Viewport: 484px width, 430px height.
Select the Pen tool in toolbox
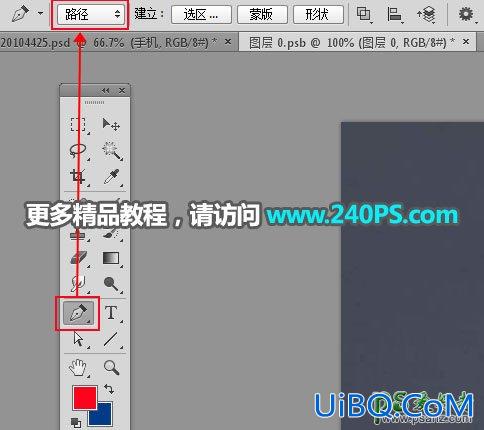[78, 313]
